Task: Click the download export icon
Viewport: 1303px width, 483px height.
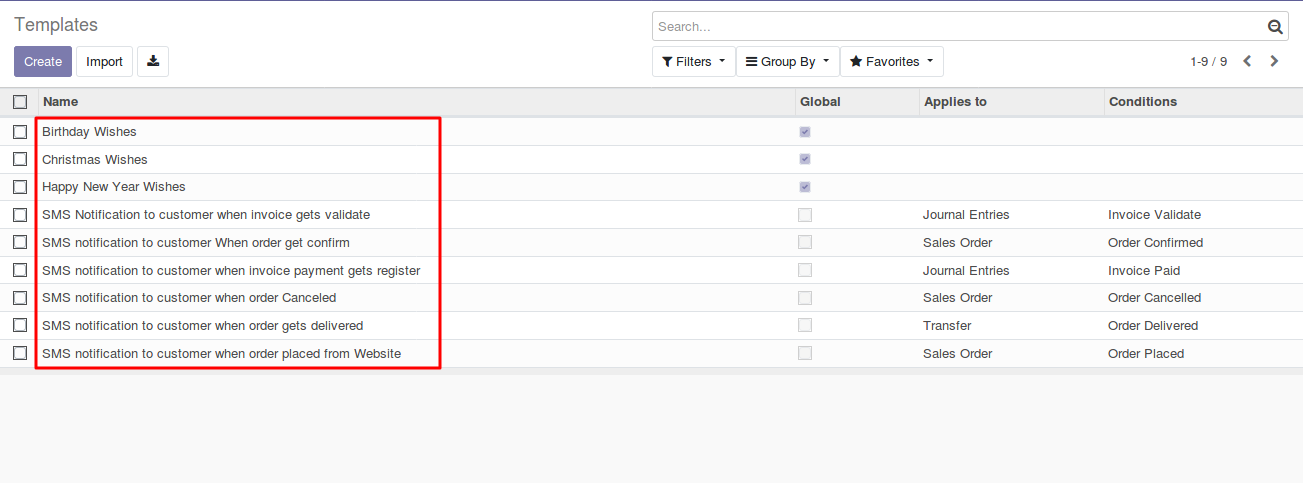Action: (153, 61)
